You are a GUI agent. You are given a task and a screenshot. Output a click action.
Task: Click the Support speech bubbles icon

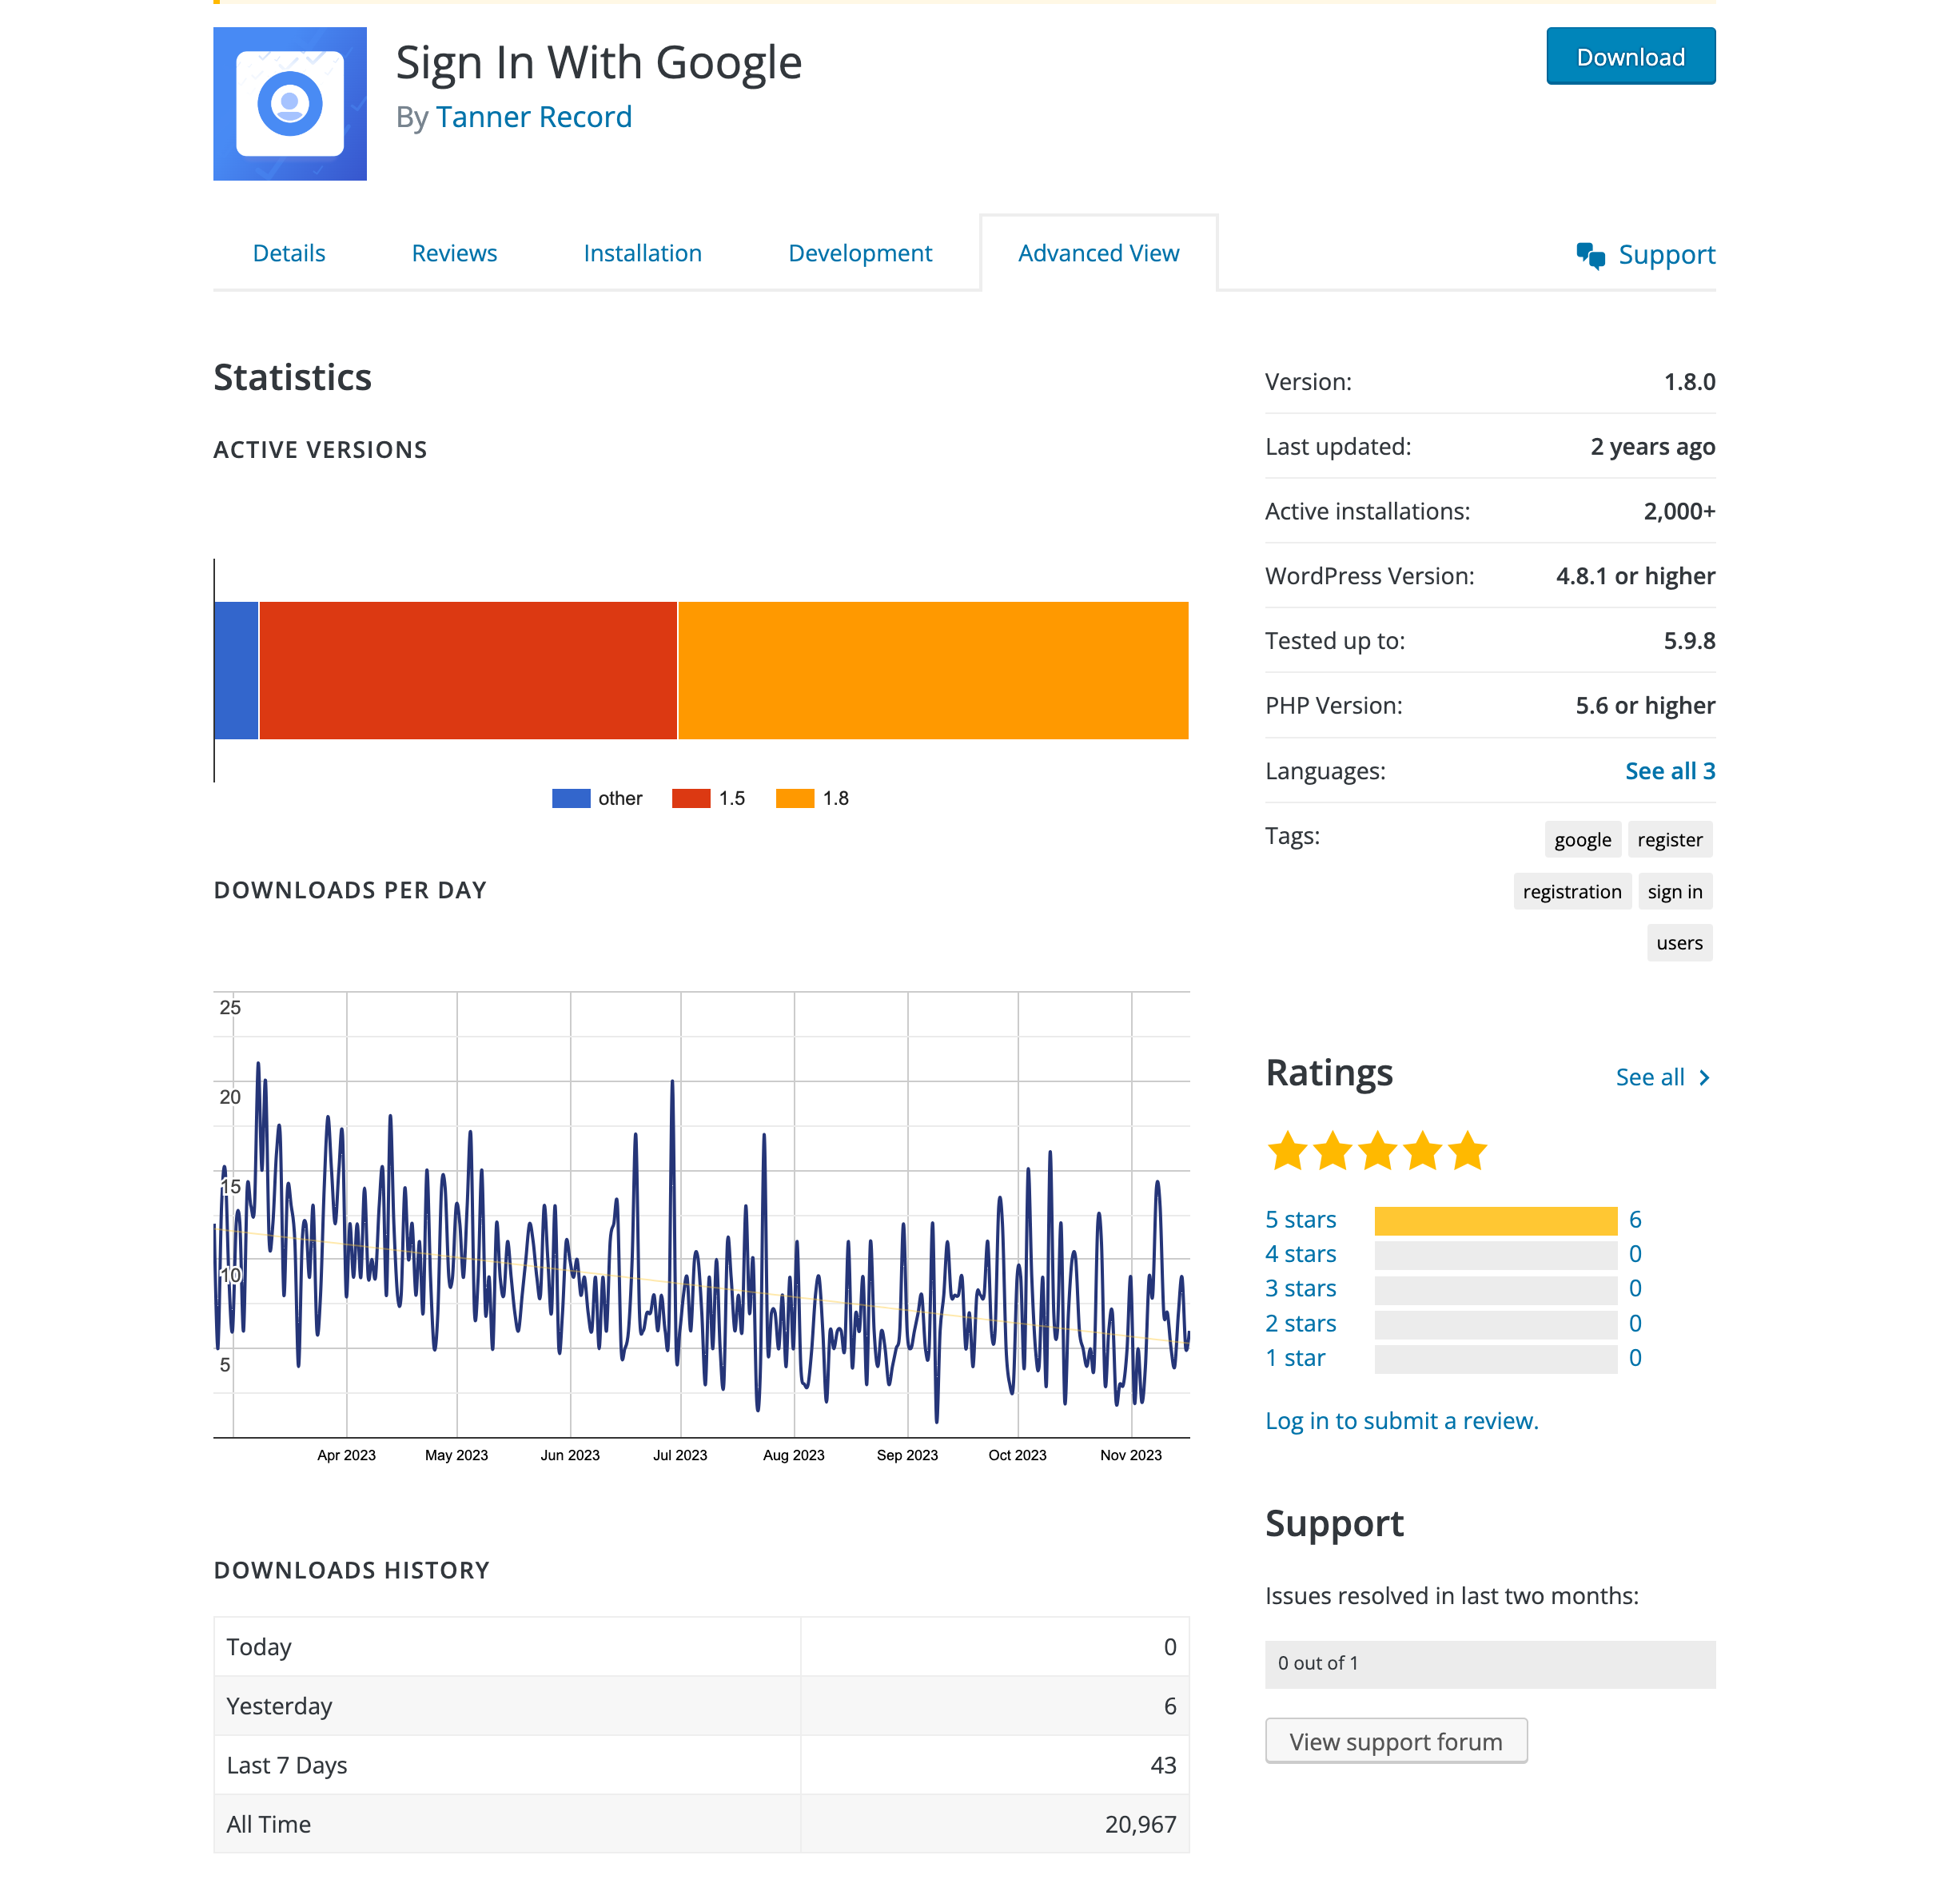[x=1589, y=255]
